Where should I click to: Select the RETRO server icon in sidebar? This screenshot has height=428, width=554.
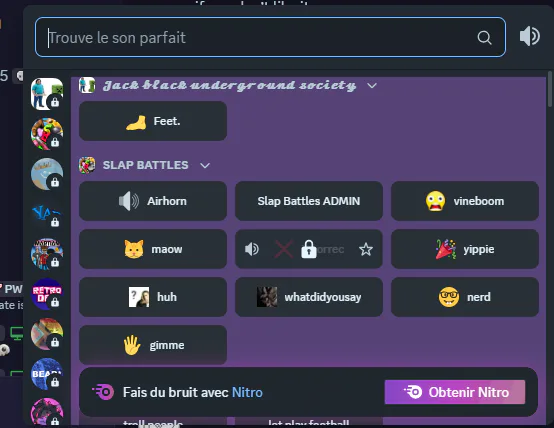tap(47, 294)
